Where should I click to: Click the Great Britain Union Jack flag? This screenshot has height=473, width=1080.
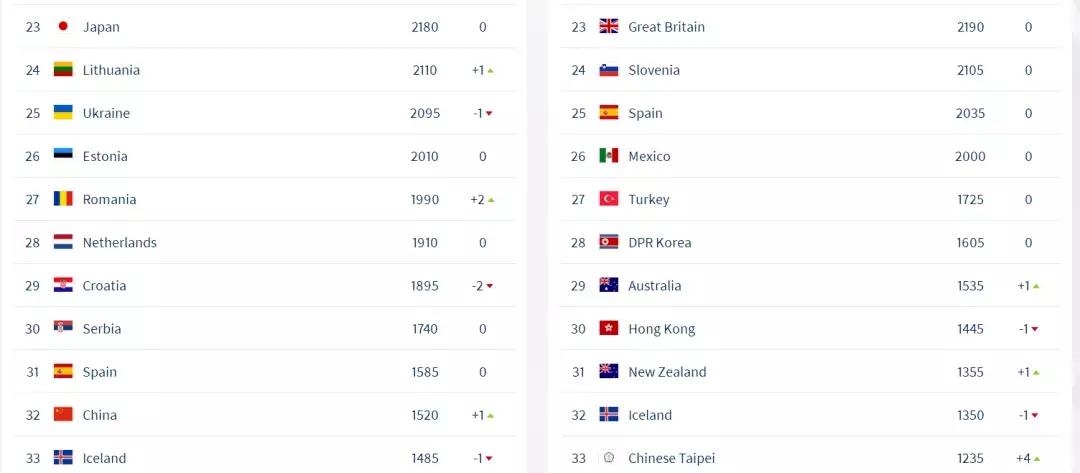pyautogui.click(x=608, y=27)
